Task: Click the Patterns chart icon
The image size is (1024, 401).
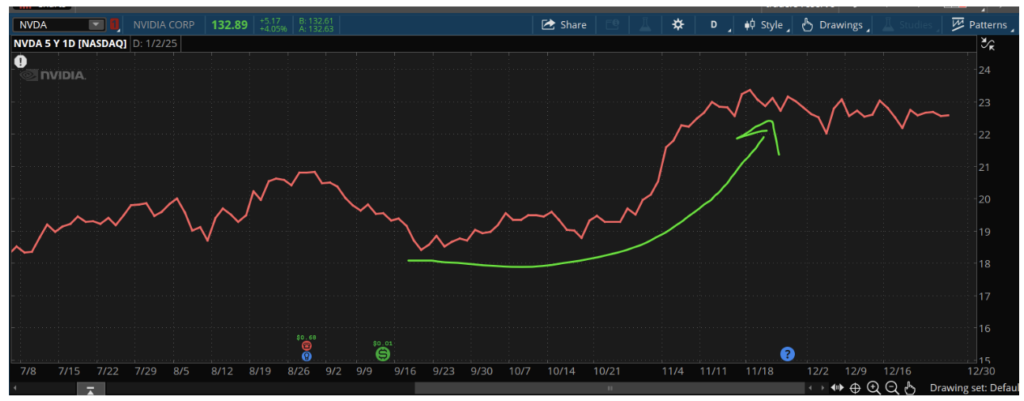Action: 958,25
